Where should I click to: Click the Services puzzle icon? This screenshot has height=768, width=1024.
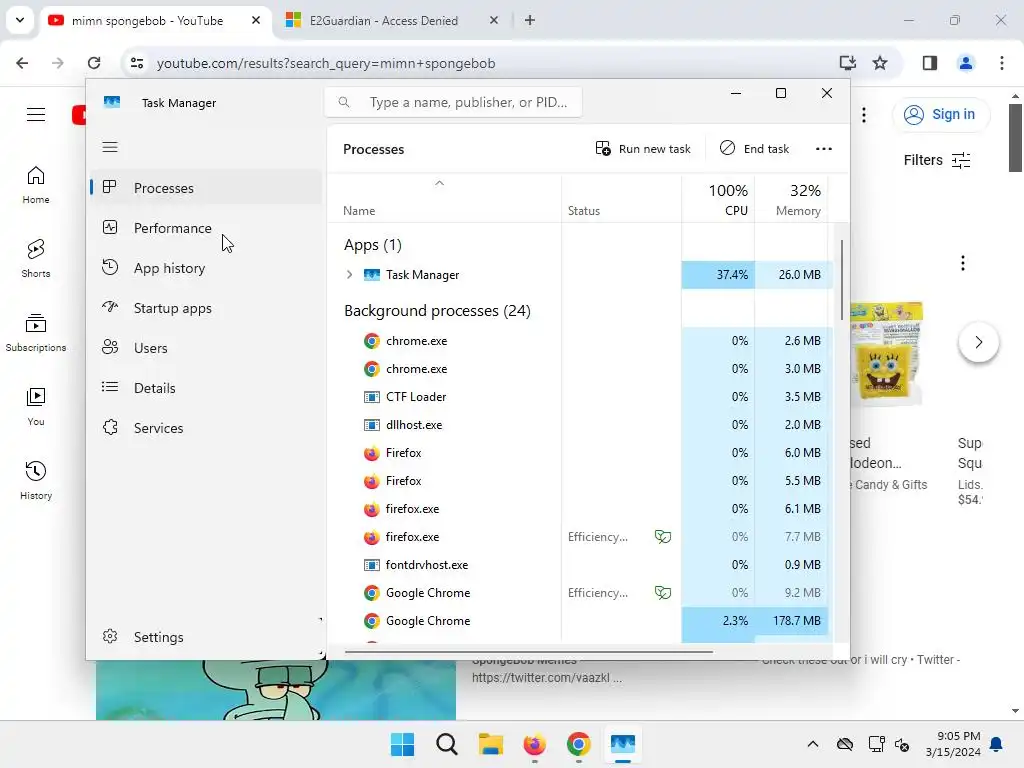pos(110,427)
